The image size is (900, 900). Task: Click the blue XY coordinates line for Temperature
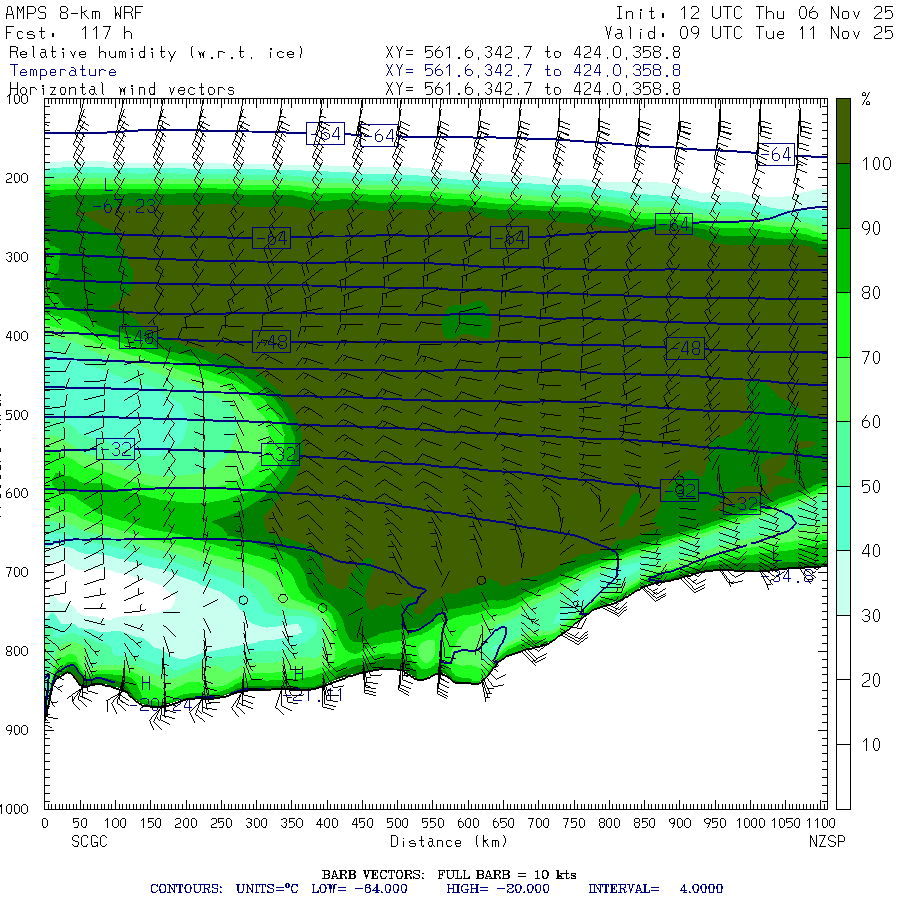pyautogui.click(x=533, y=71)
